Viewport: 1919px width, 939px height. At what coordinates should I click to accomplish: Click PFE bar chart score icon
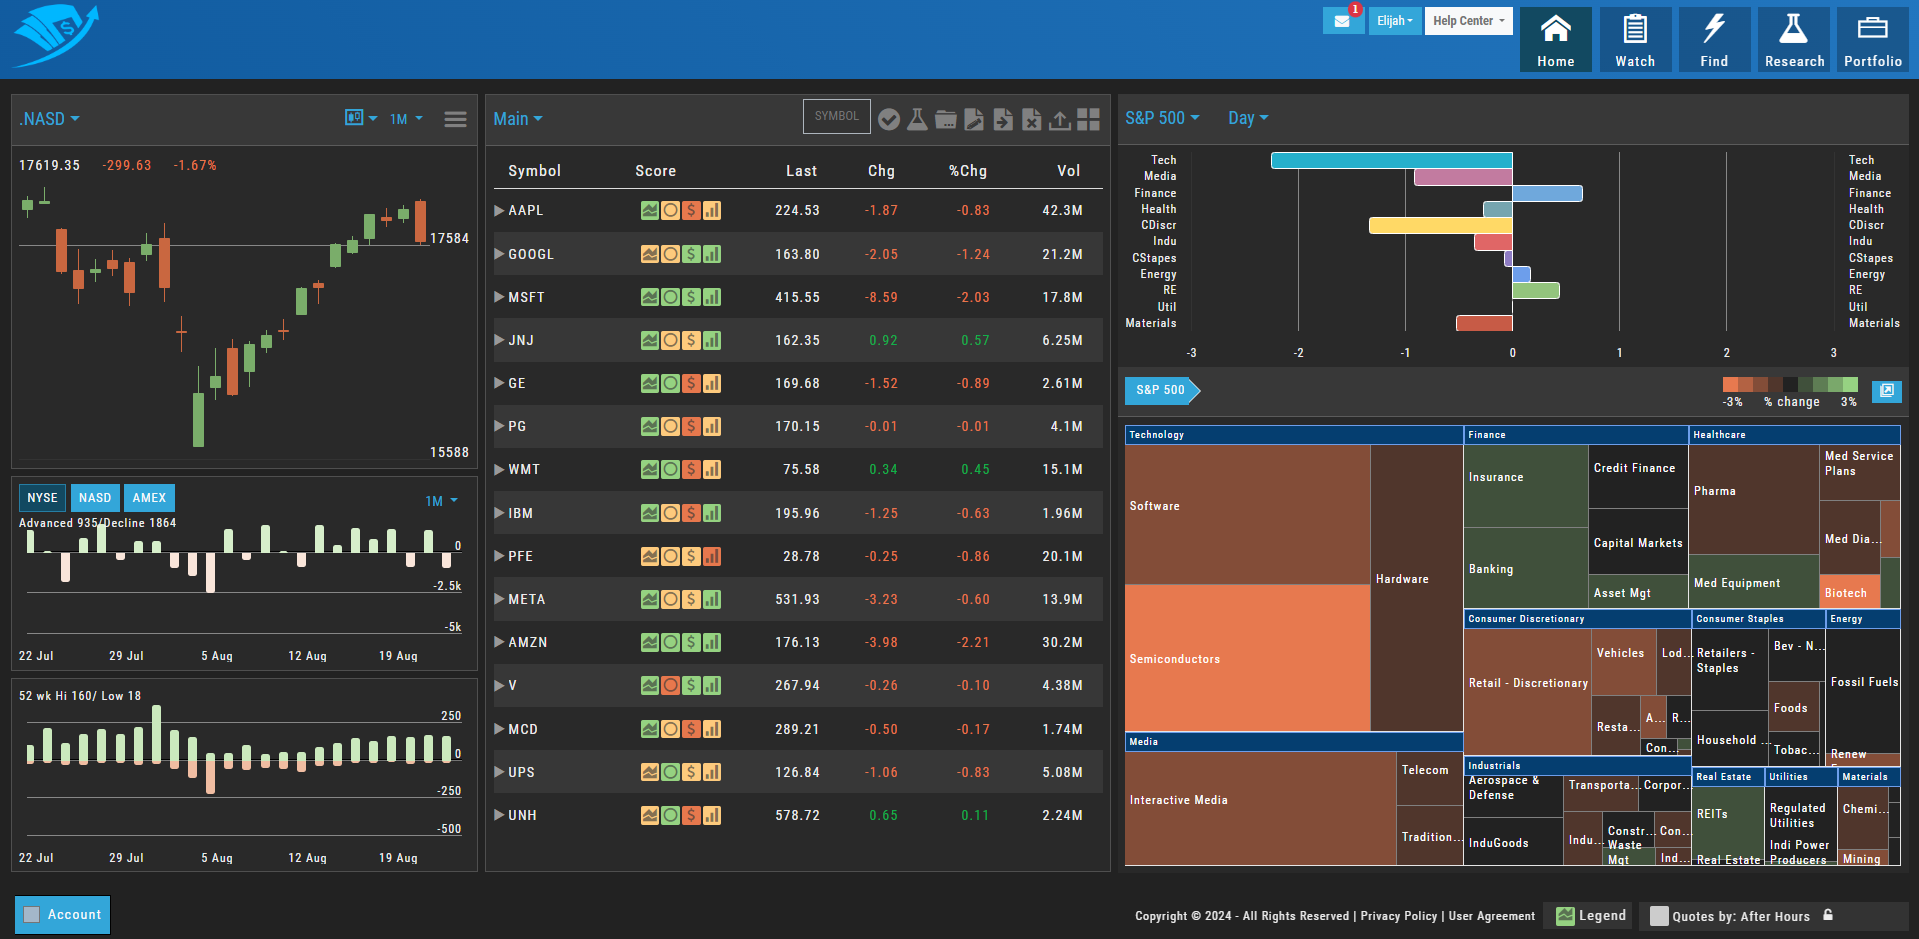click(x=712, y=556)
